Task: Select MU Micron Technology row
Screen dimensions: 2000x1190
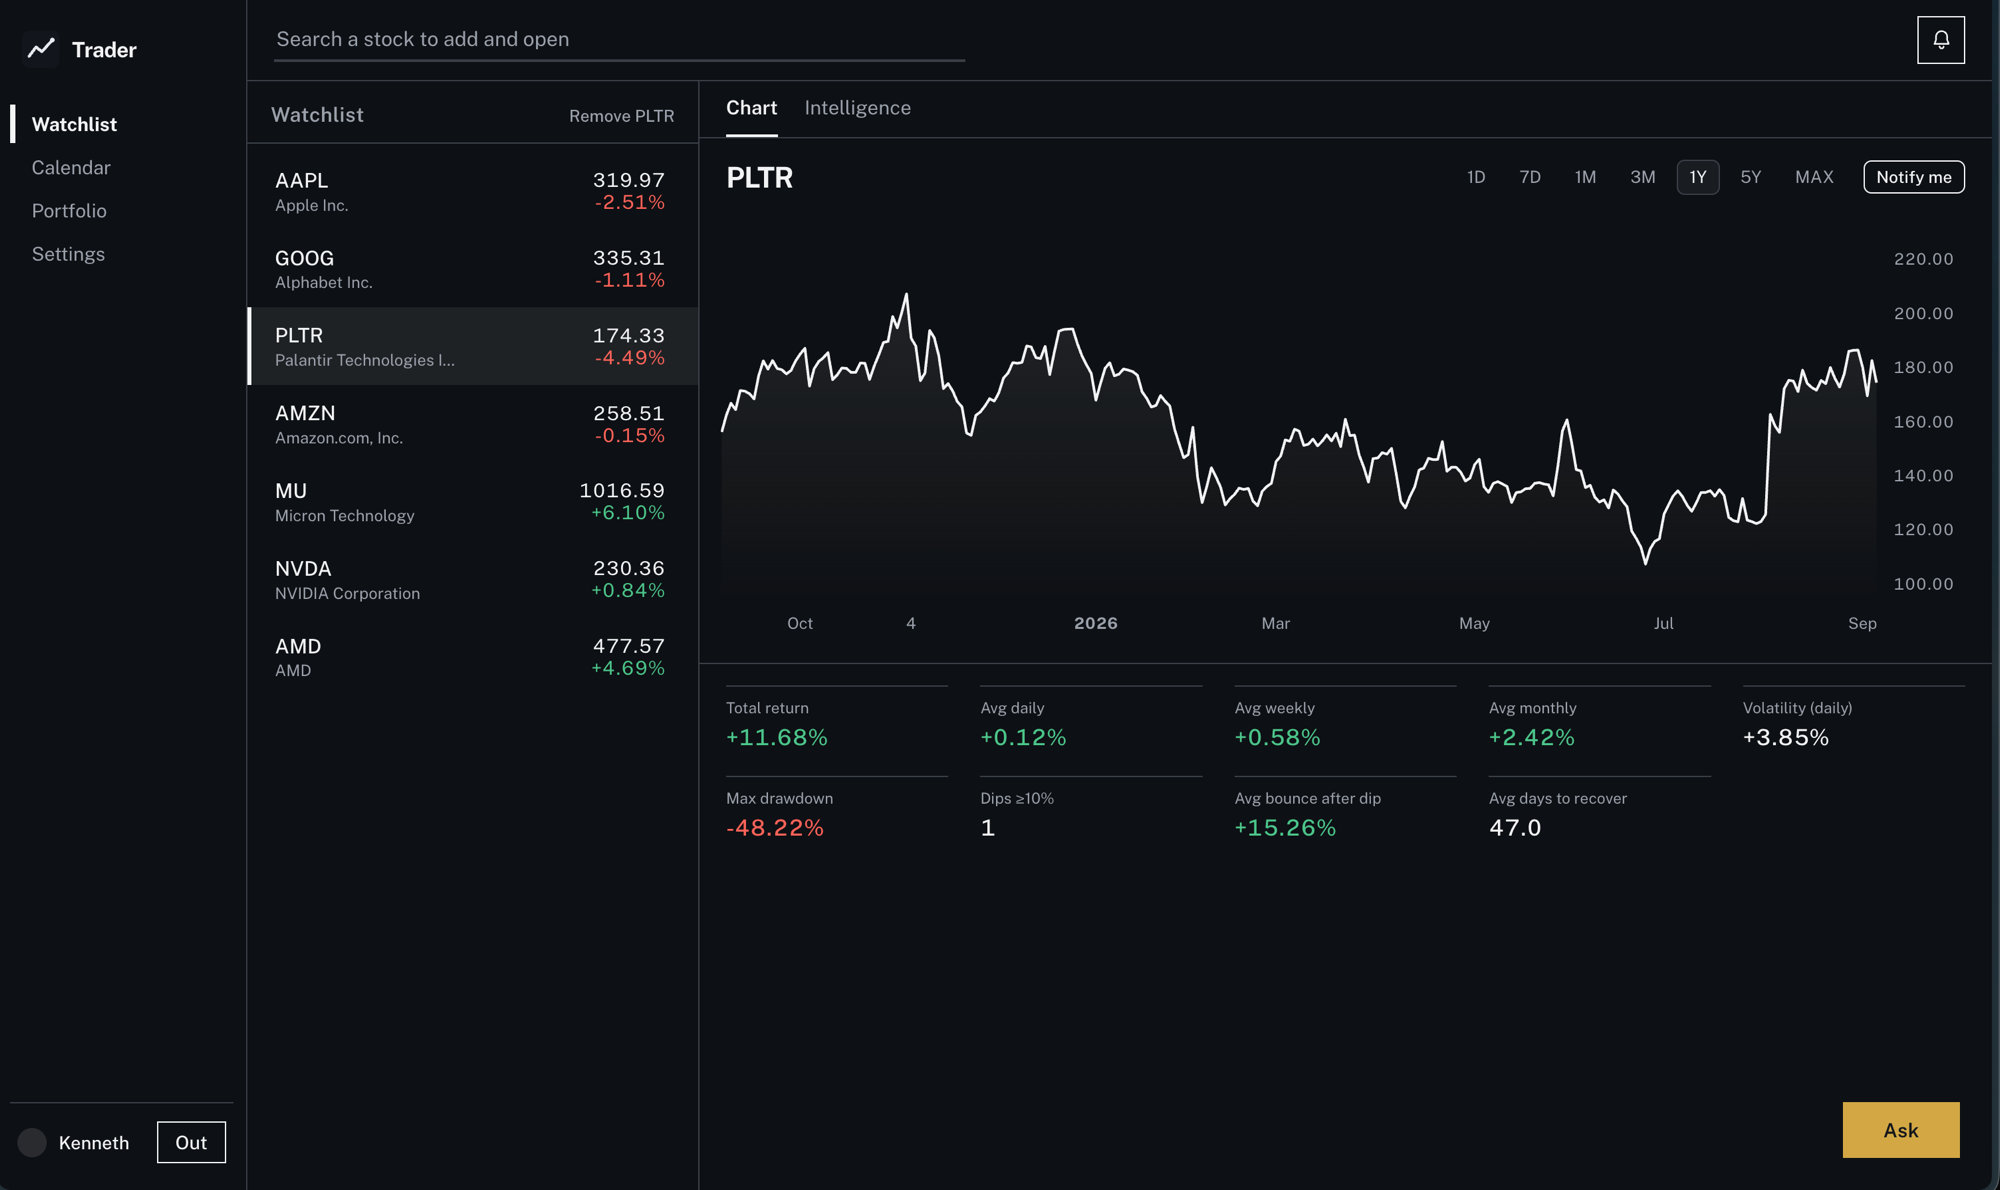Action: click(473, 501)
